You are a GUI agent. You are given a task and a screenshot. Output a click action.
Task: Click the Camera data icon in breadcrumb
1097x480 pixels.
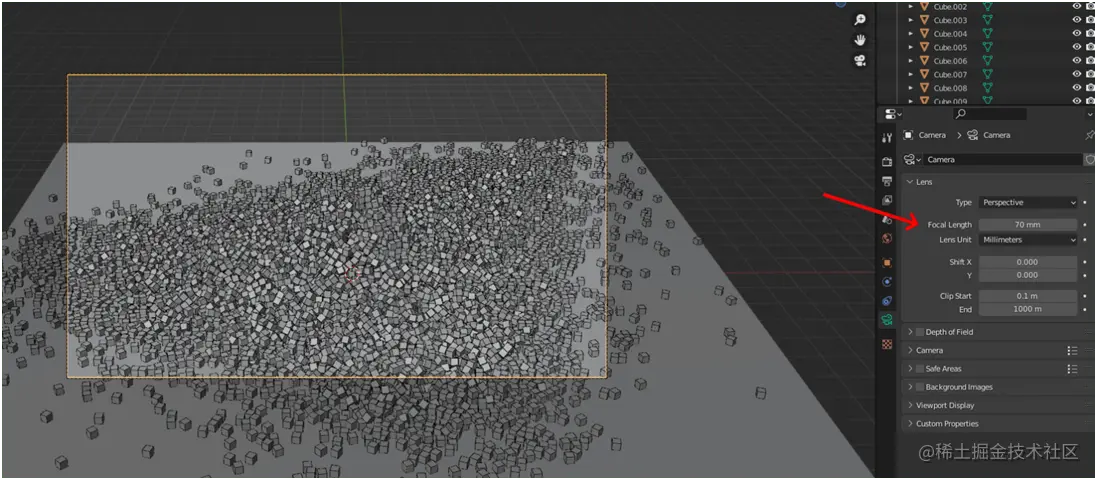(x=972, y=135)
